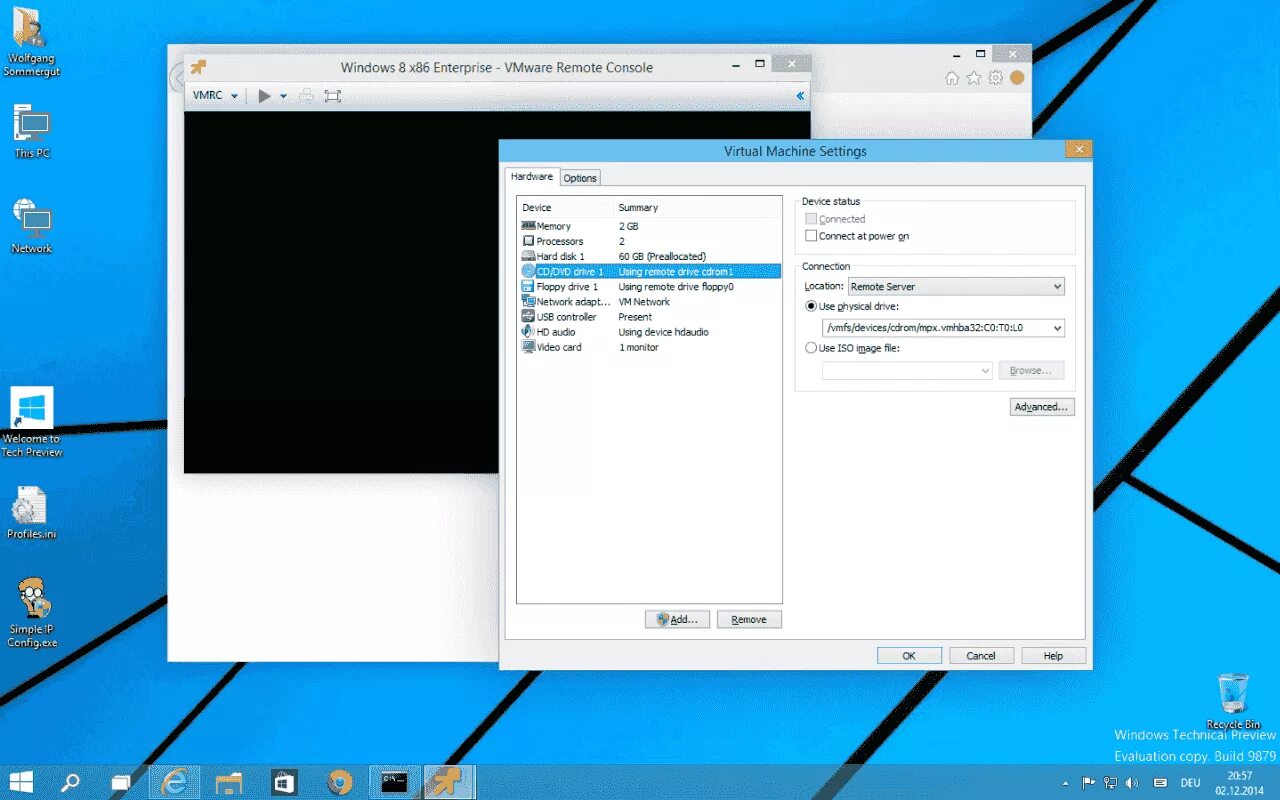
Task: Click the Add hardware button
Action: pyautogui.click(x=677, y=619)
